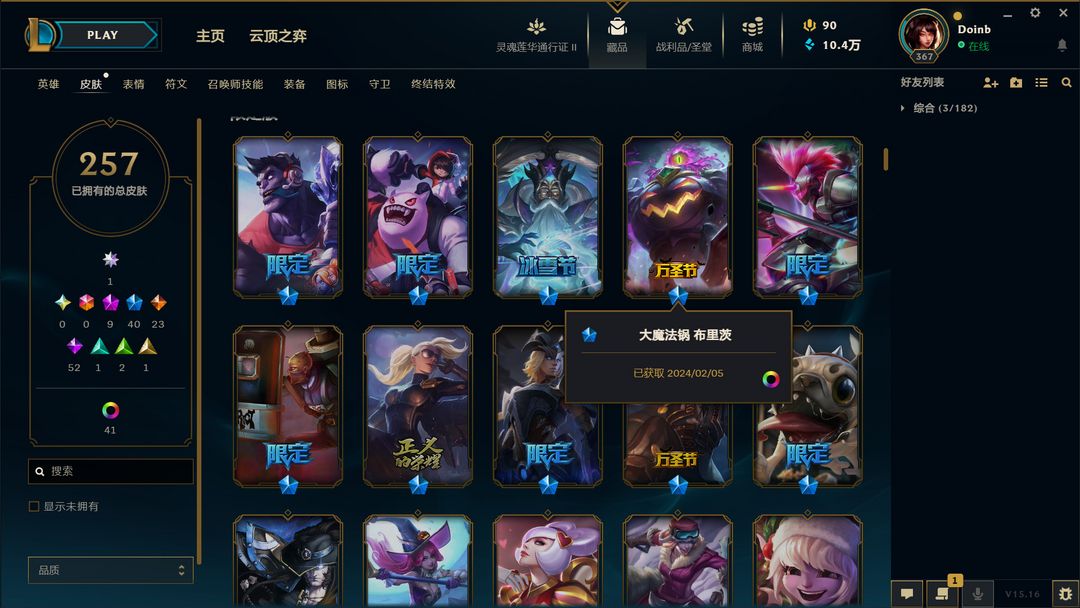Click the friends list search icon
Image resolution: width=1080 pixels, height=608 pixels.
point(1066,83)
